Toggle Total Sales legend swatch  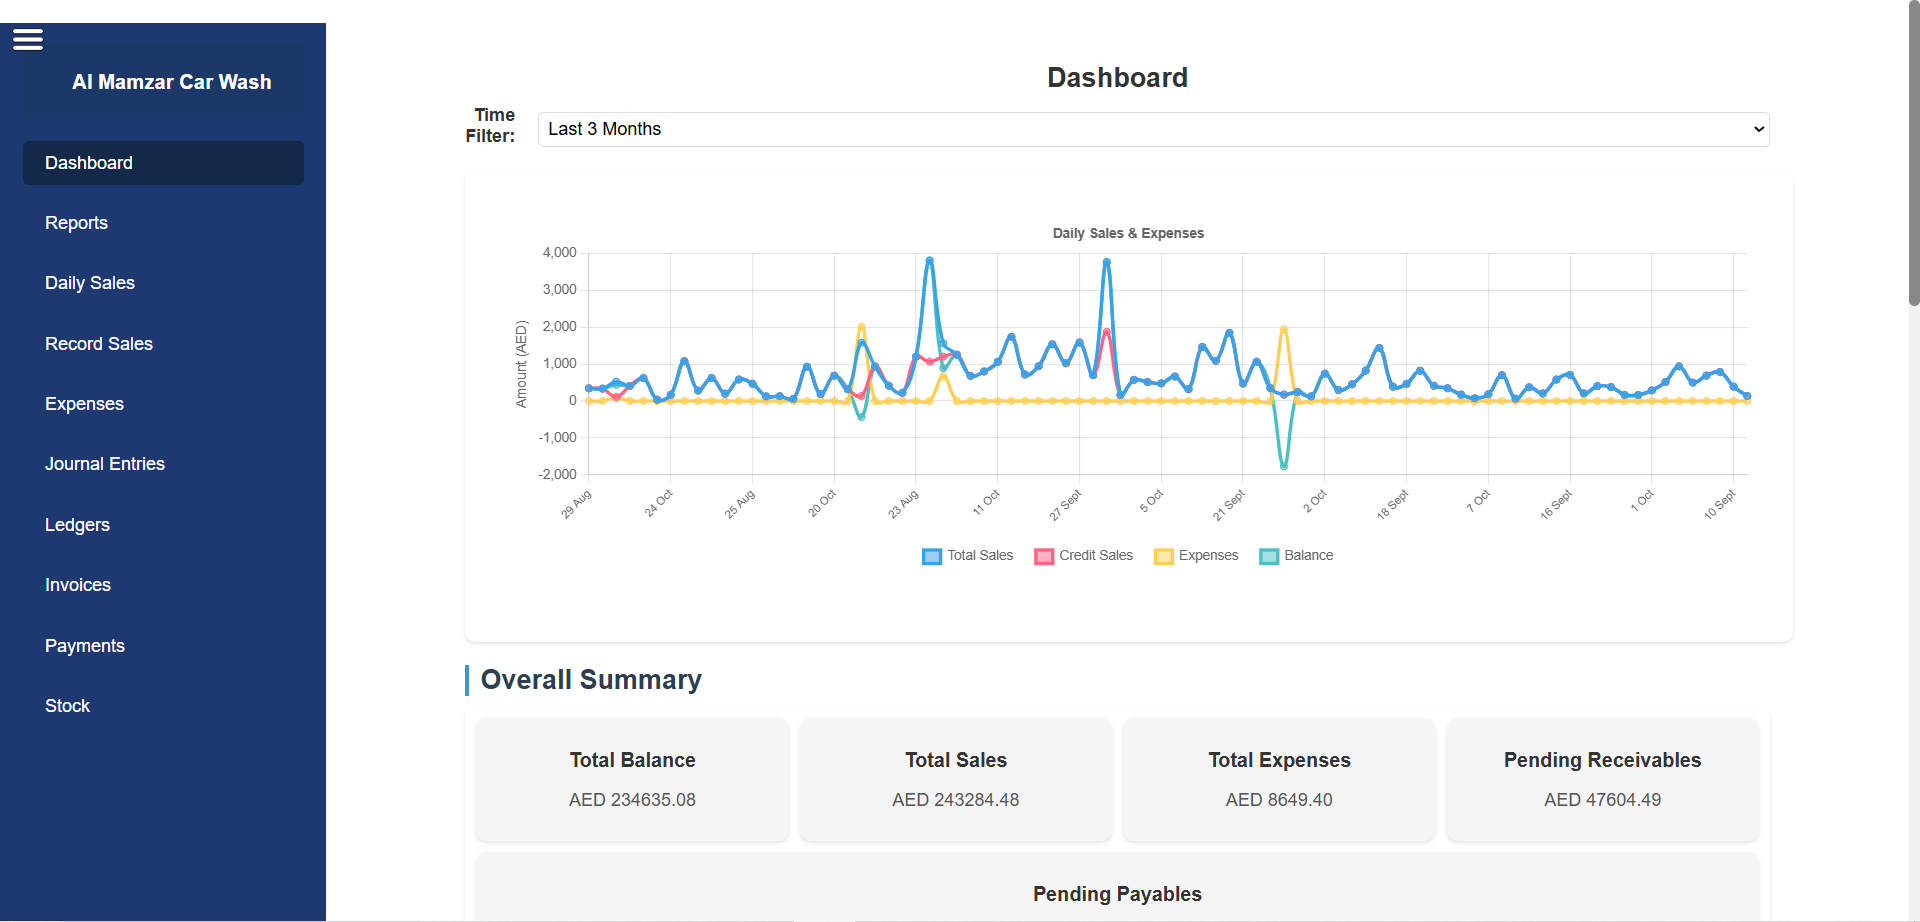pyautogui.click(x=932, y=556)
